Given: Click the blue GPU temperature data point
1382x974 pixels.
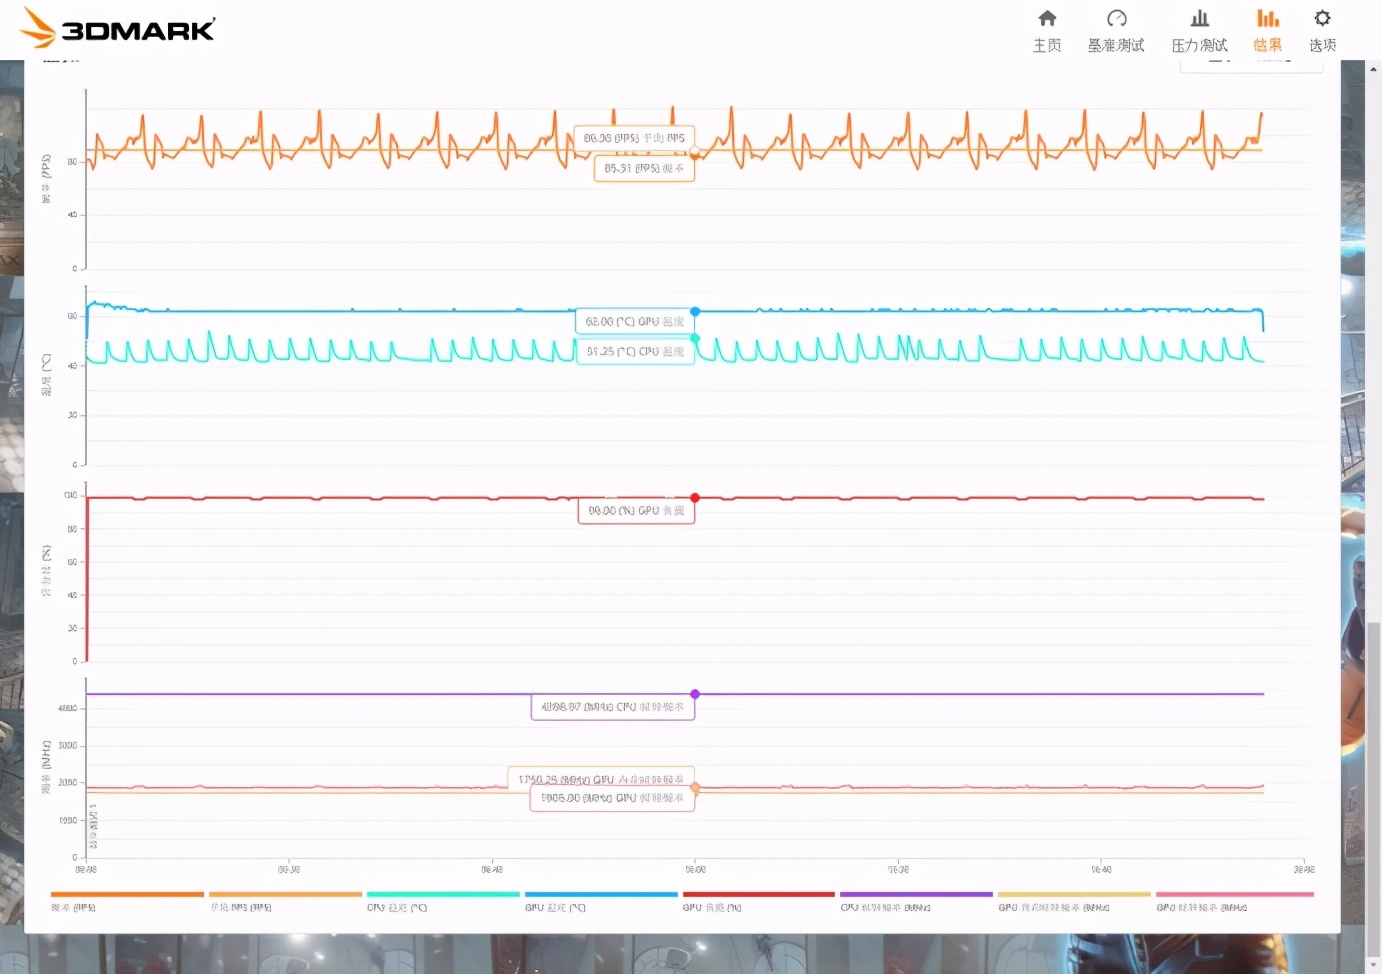Looking at the screenshot, I should point(695,312).
